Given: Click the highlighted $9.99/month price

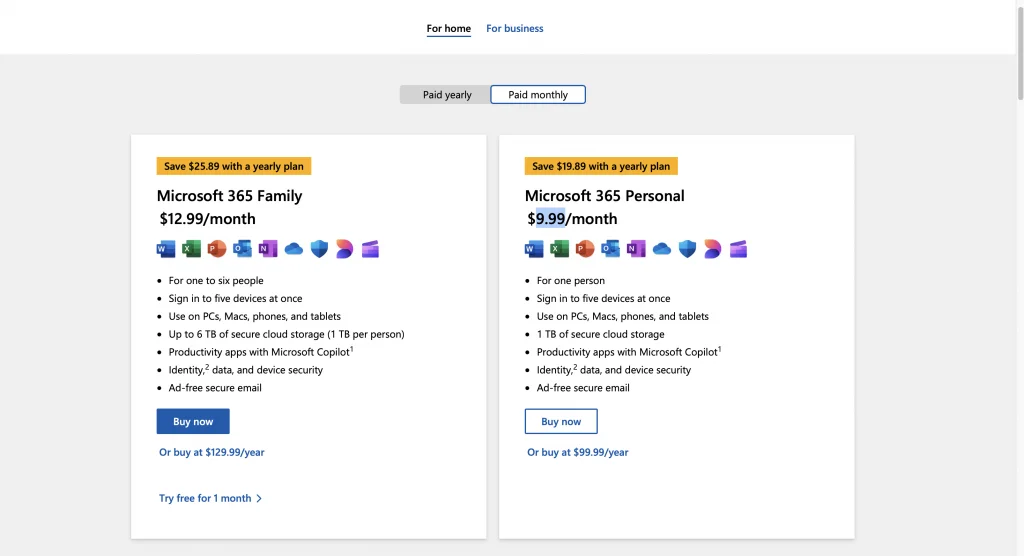Looking at the screenshot, I should pos(572,219).
